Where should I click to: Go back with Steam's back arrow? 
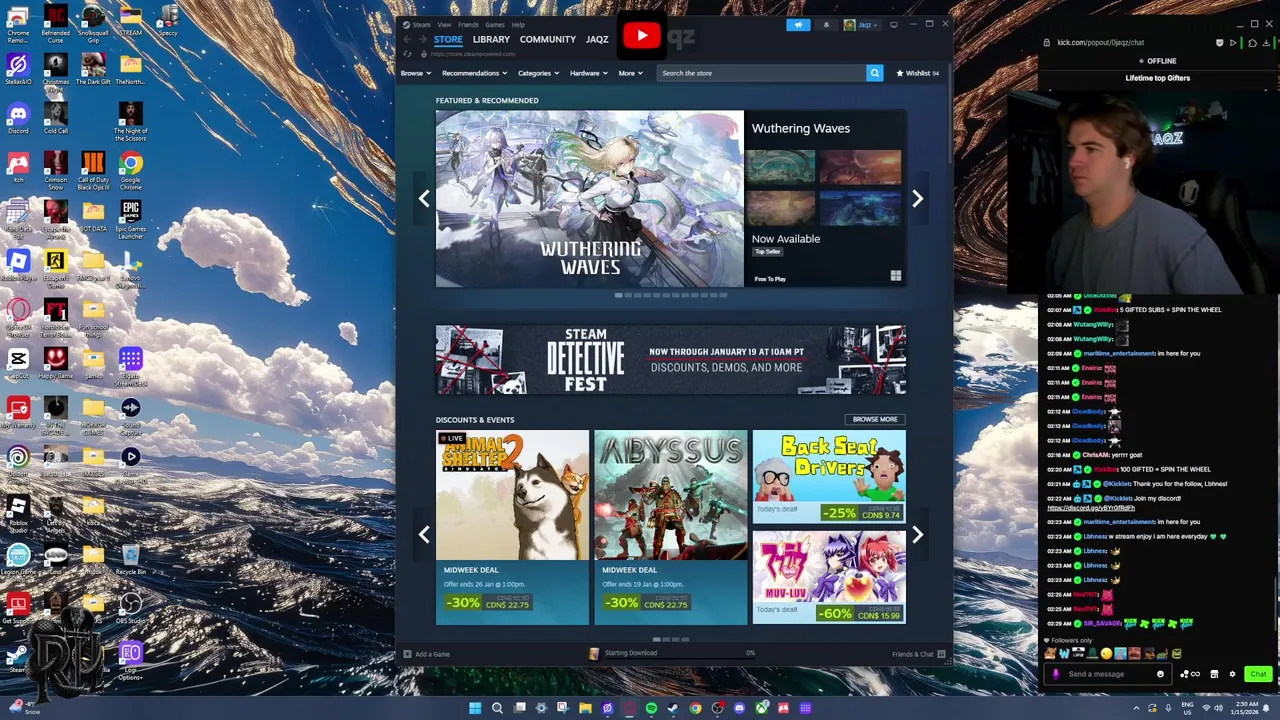[x=407, y=39]
